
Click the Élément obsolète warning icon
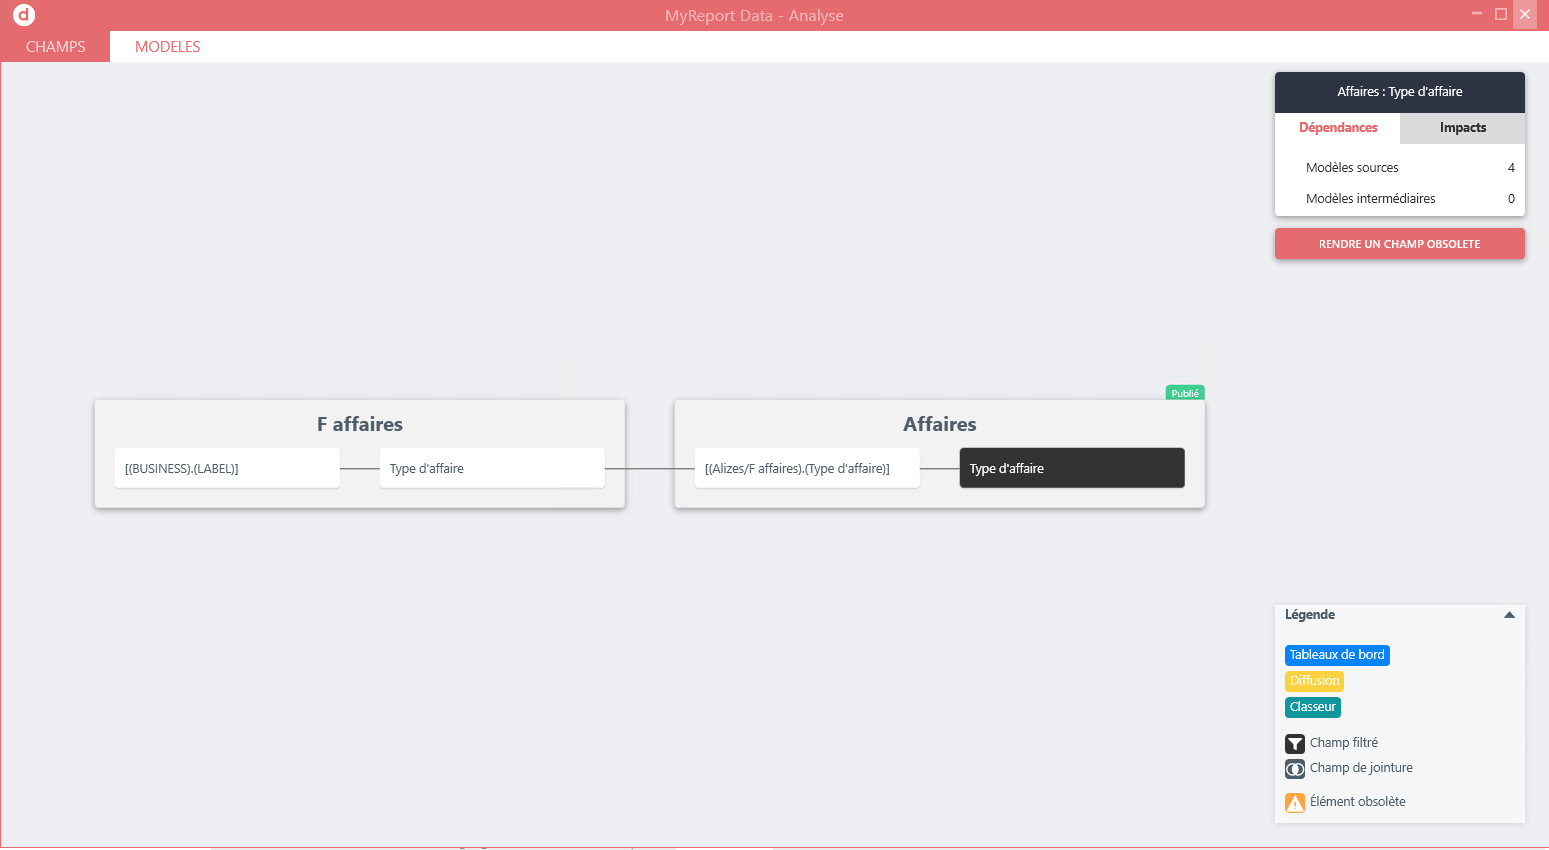click(1295, 803)
